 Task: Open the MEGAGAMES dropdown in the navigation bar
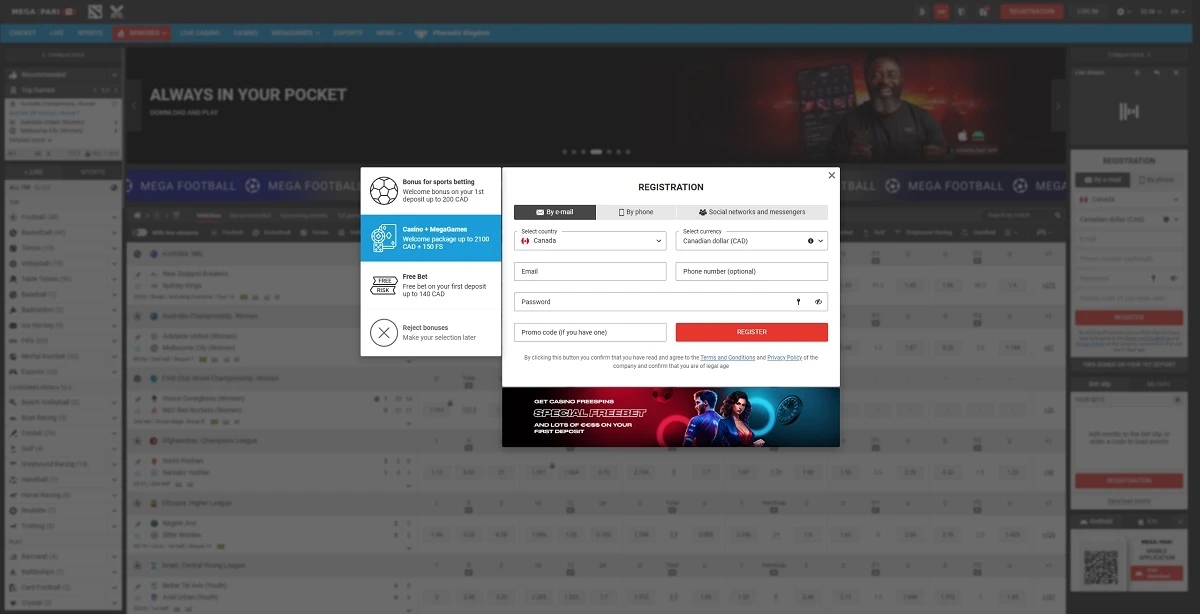point(295,33)
